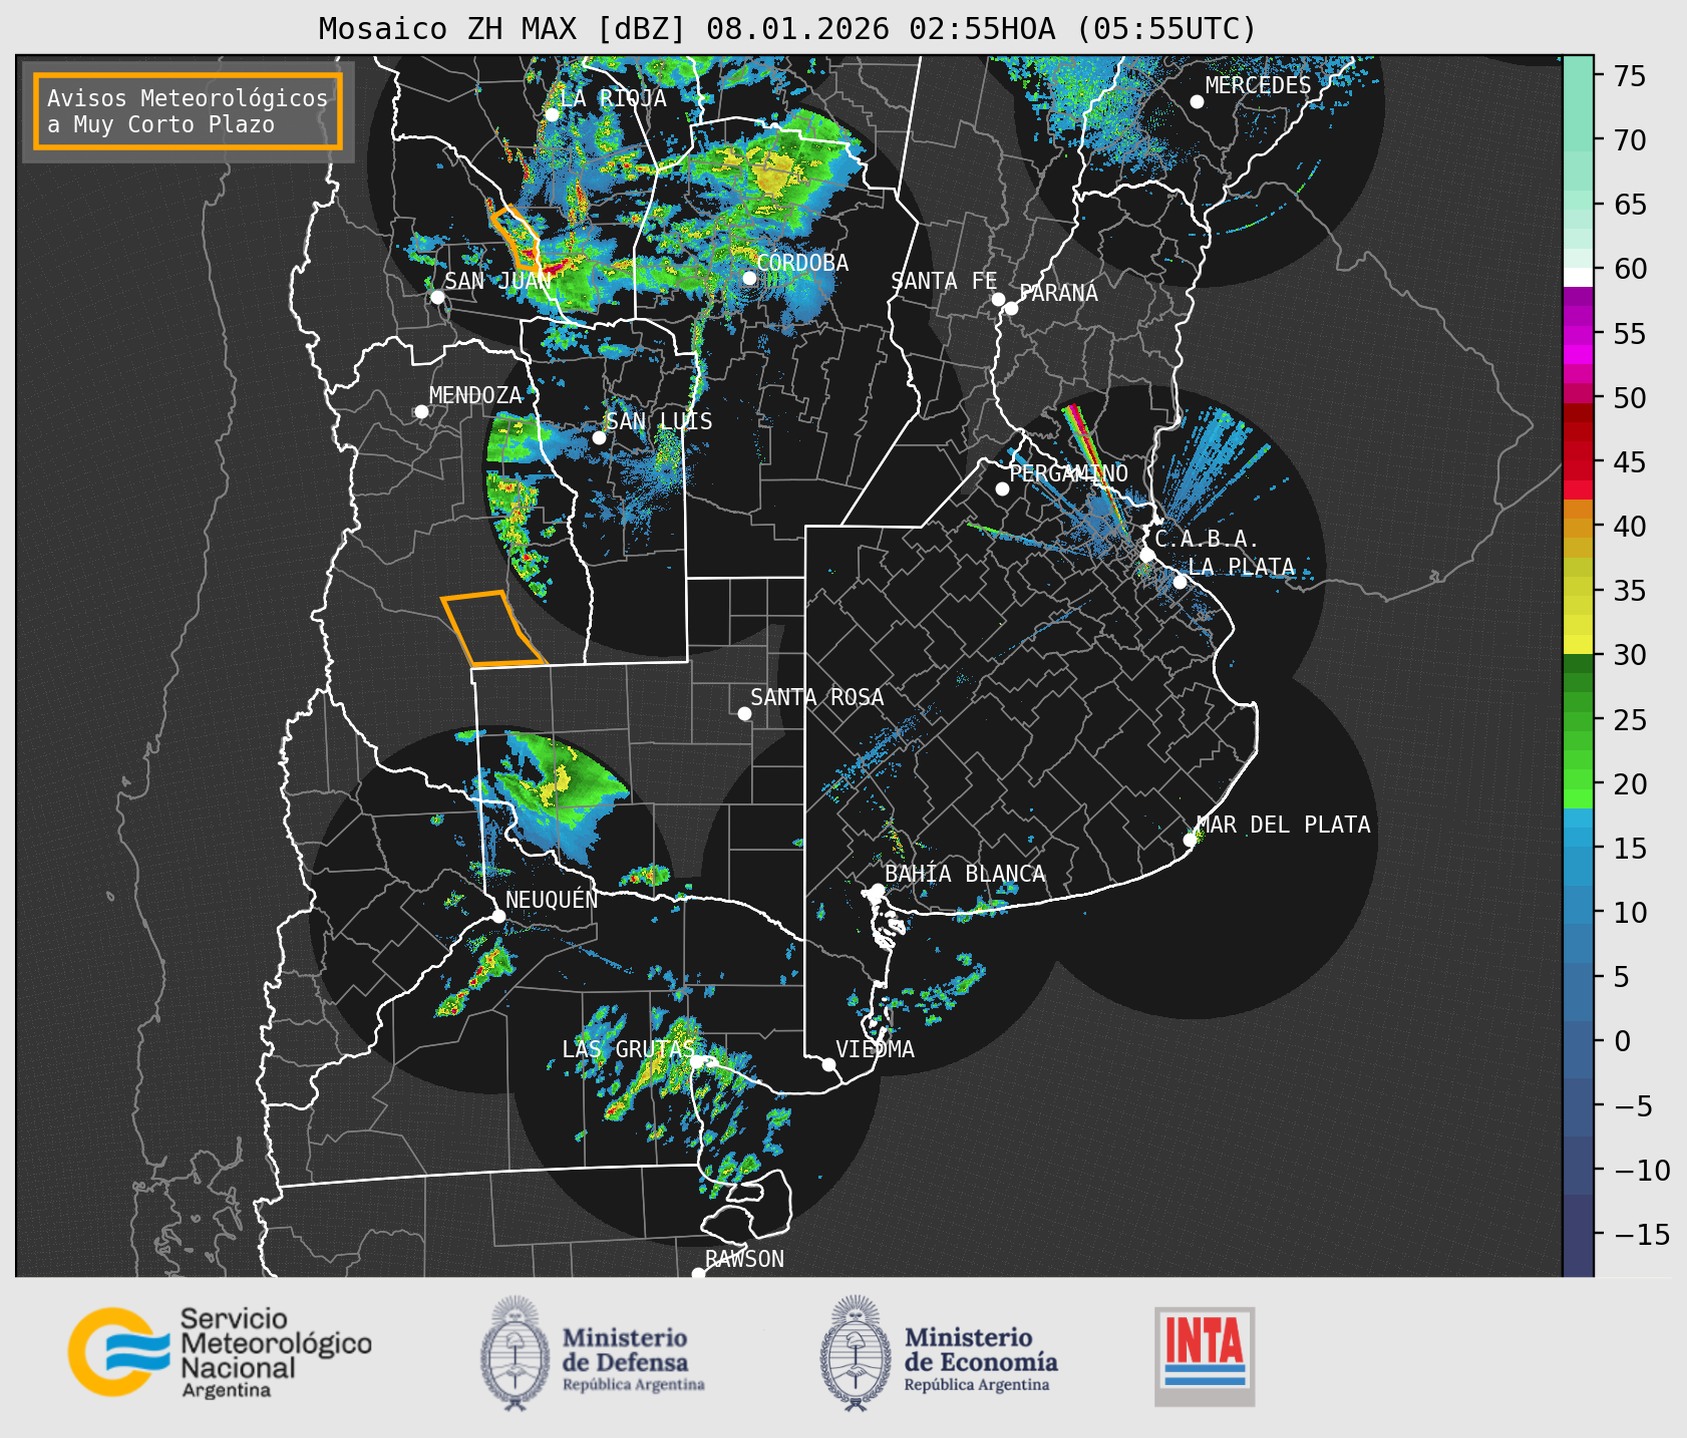Select the PERGAMINO city label

[1069, 473]
